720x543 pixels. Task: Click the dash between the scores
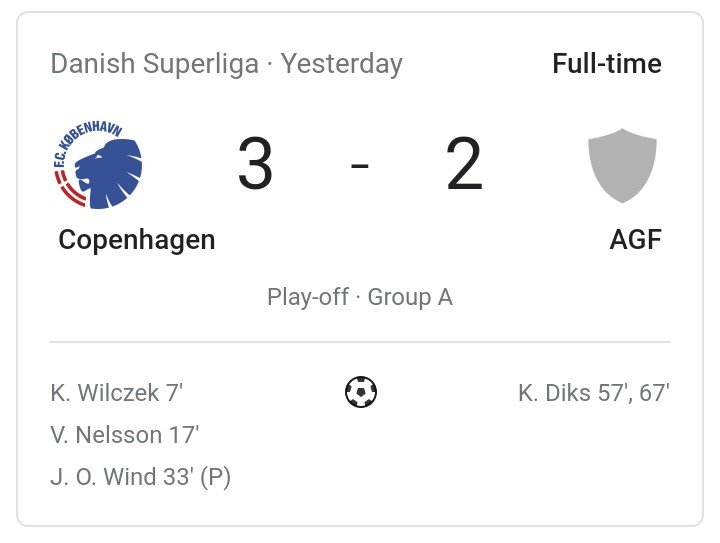pos(360,166)
